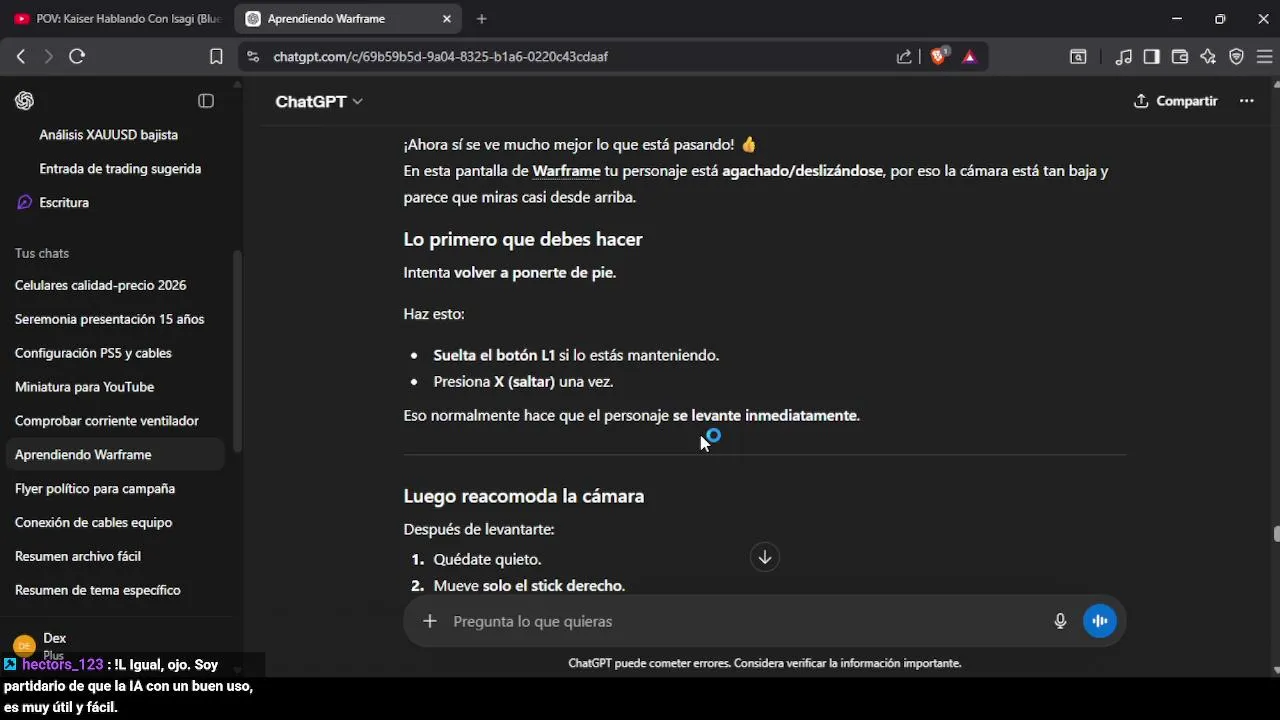Viewport: 1280px width, 720px height.
Task: Reload the current page
Action: click(x=77, y=57)
